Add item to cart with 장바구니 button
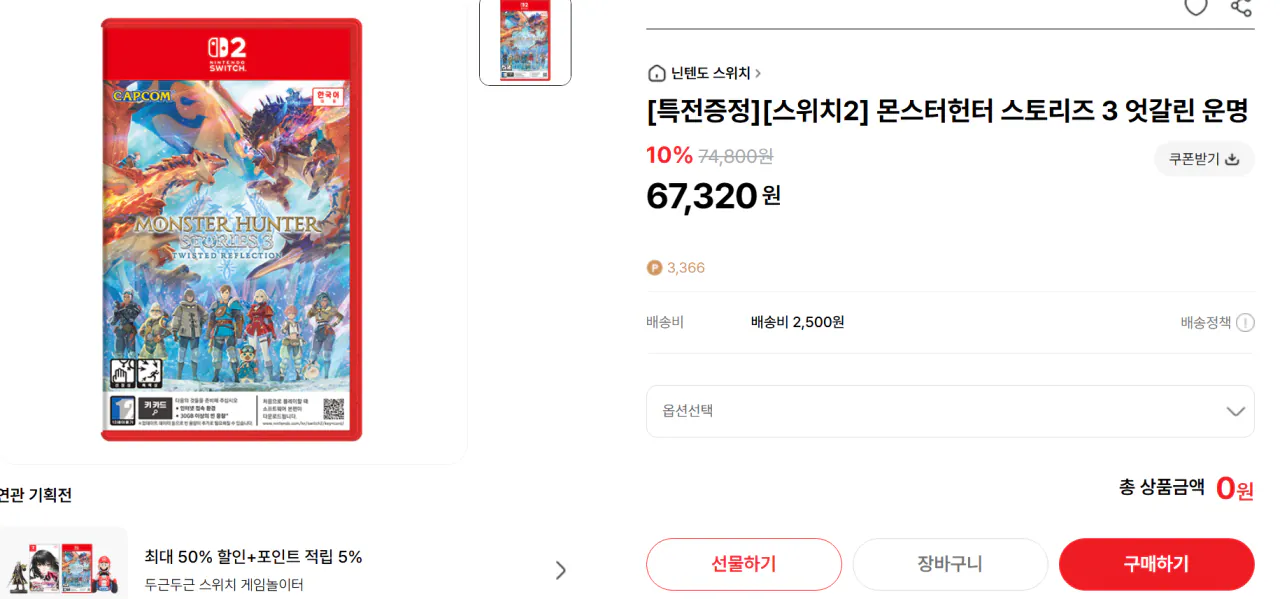This screenshot has height=599, width=1280. point(950,564)
